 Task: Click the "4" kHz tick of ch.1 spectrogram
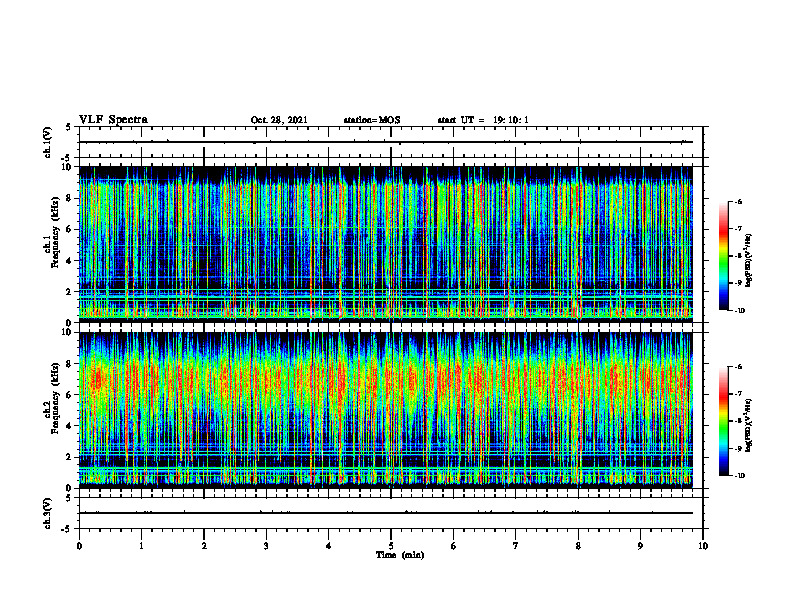pyautogui.click(x=69, y=261)
